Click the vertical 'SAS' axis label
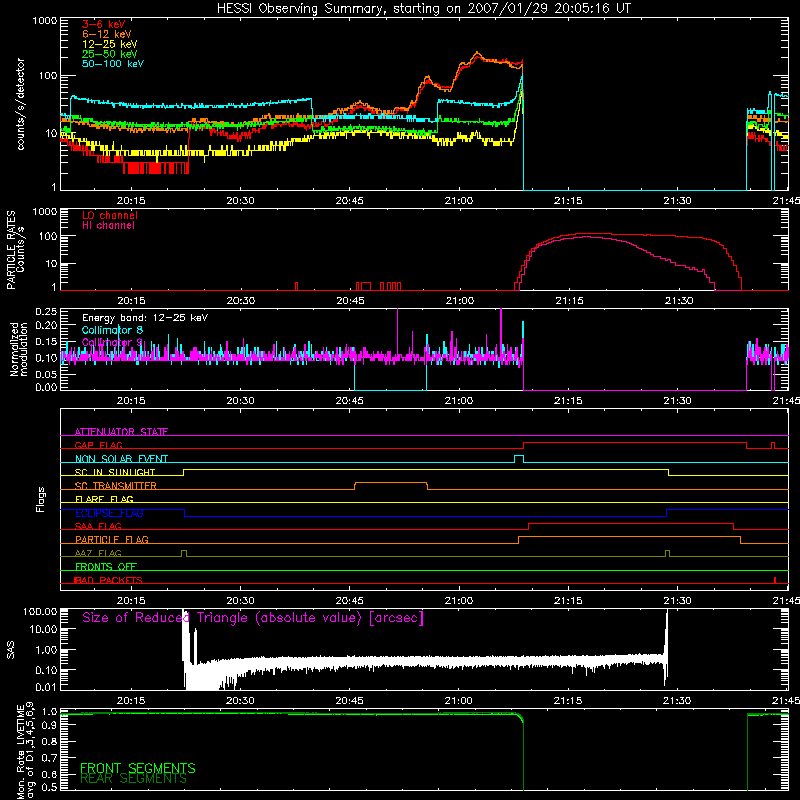The width and height of the screenshot is (800, 800). pos(10,650)
